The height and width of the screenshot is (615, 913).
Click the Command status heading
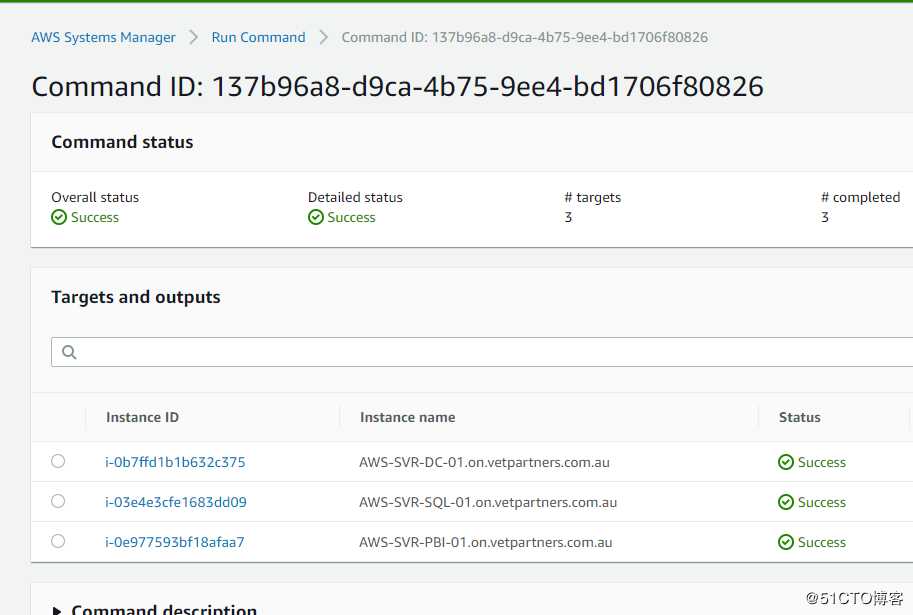[122, 142]
